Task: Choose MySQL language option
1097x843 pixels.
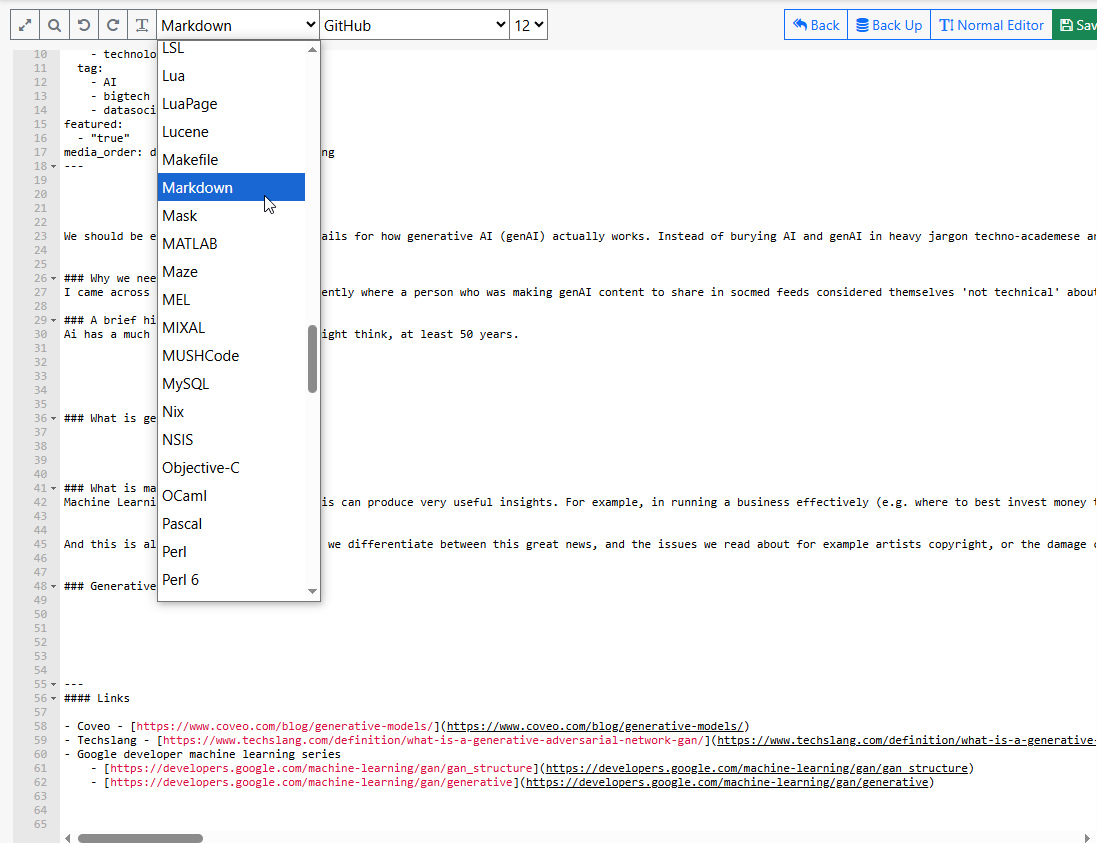Action: [x=232, y=383]
